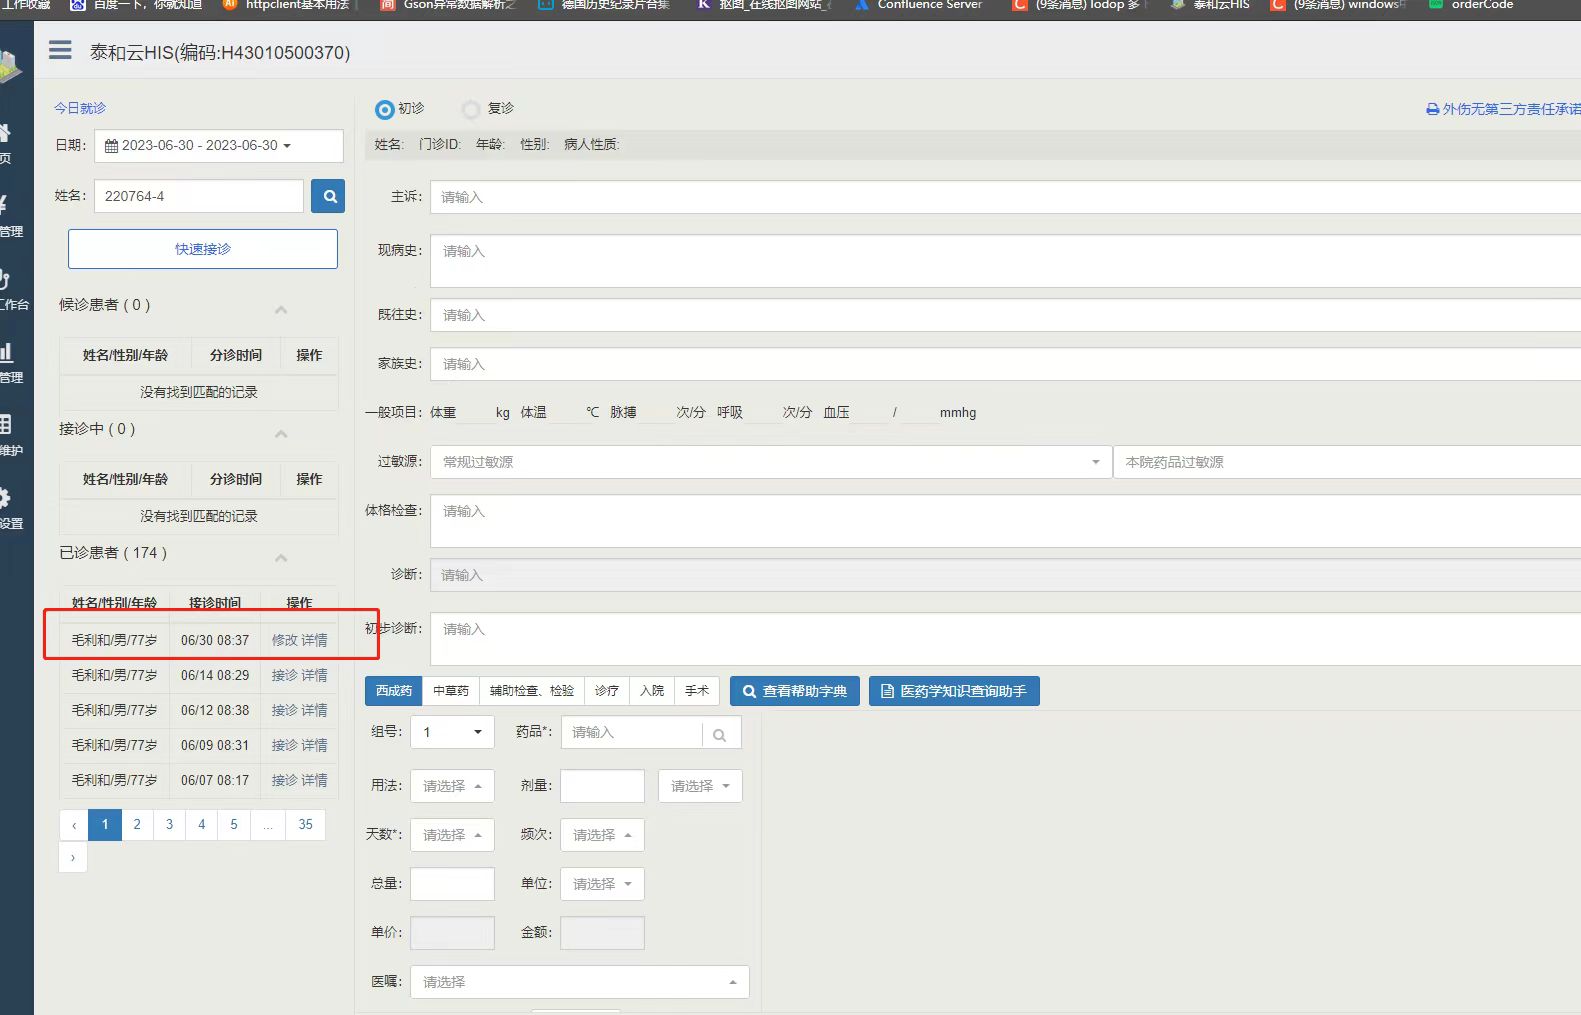Click the 姓名 search input field
The image size is (1581, 1015).
[199, 196]
